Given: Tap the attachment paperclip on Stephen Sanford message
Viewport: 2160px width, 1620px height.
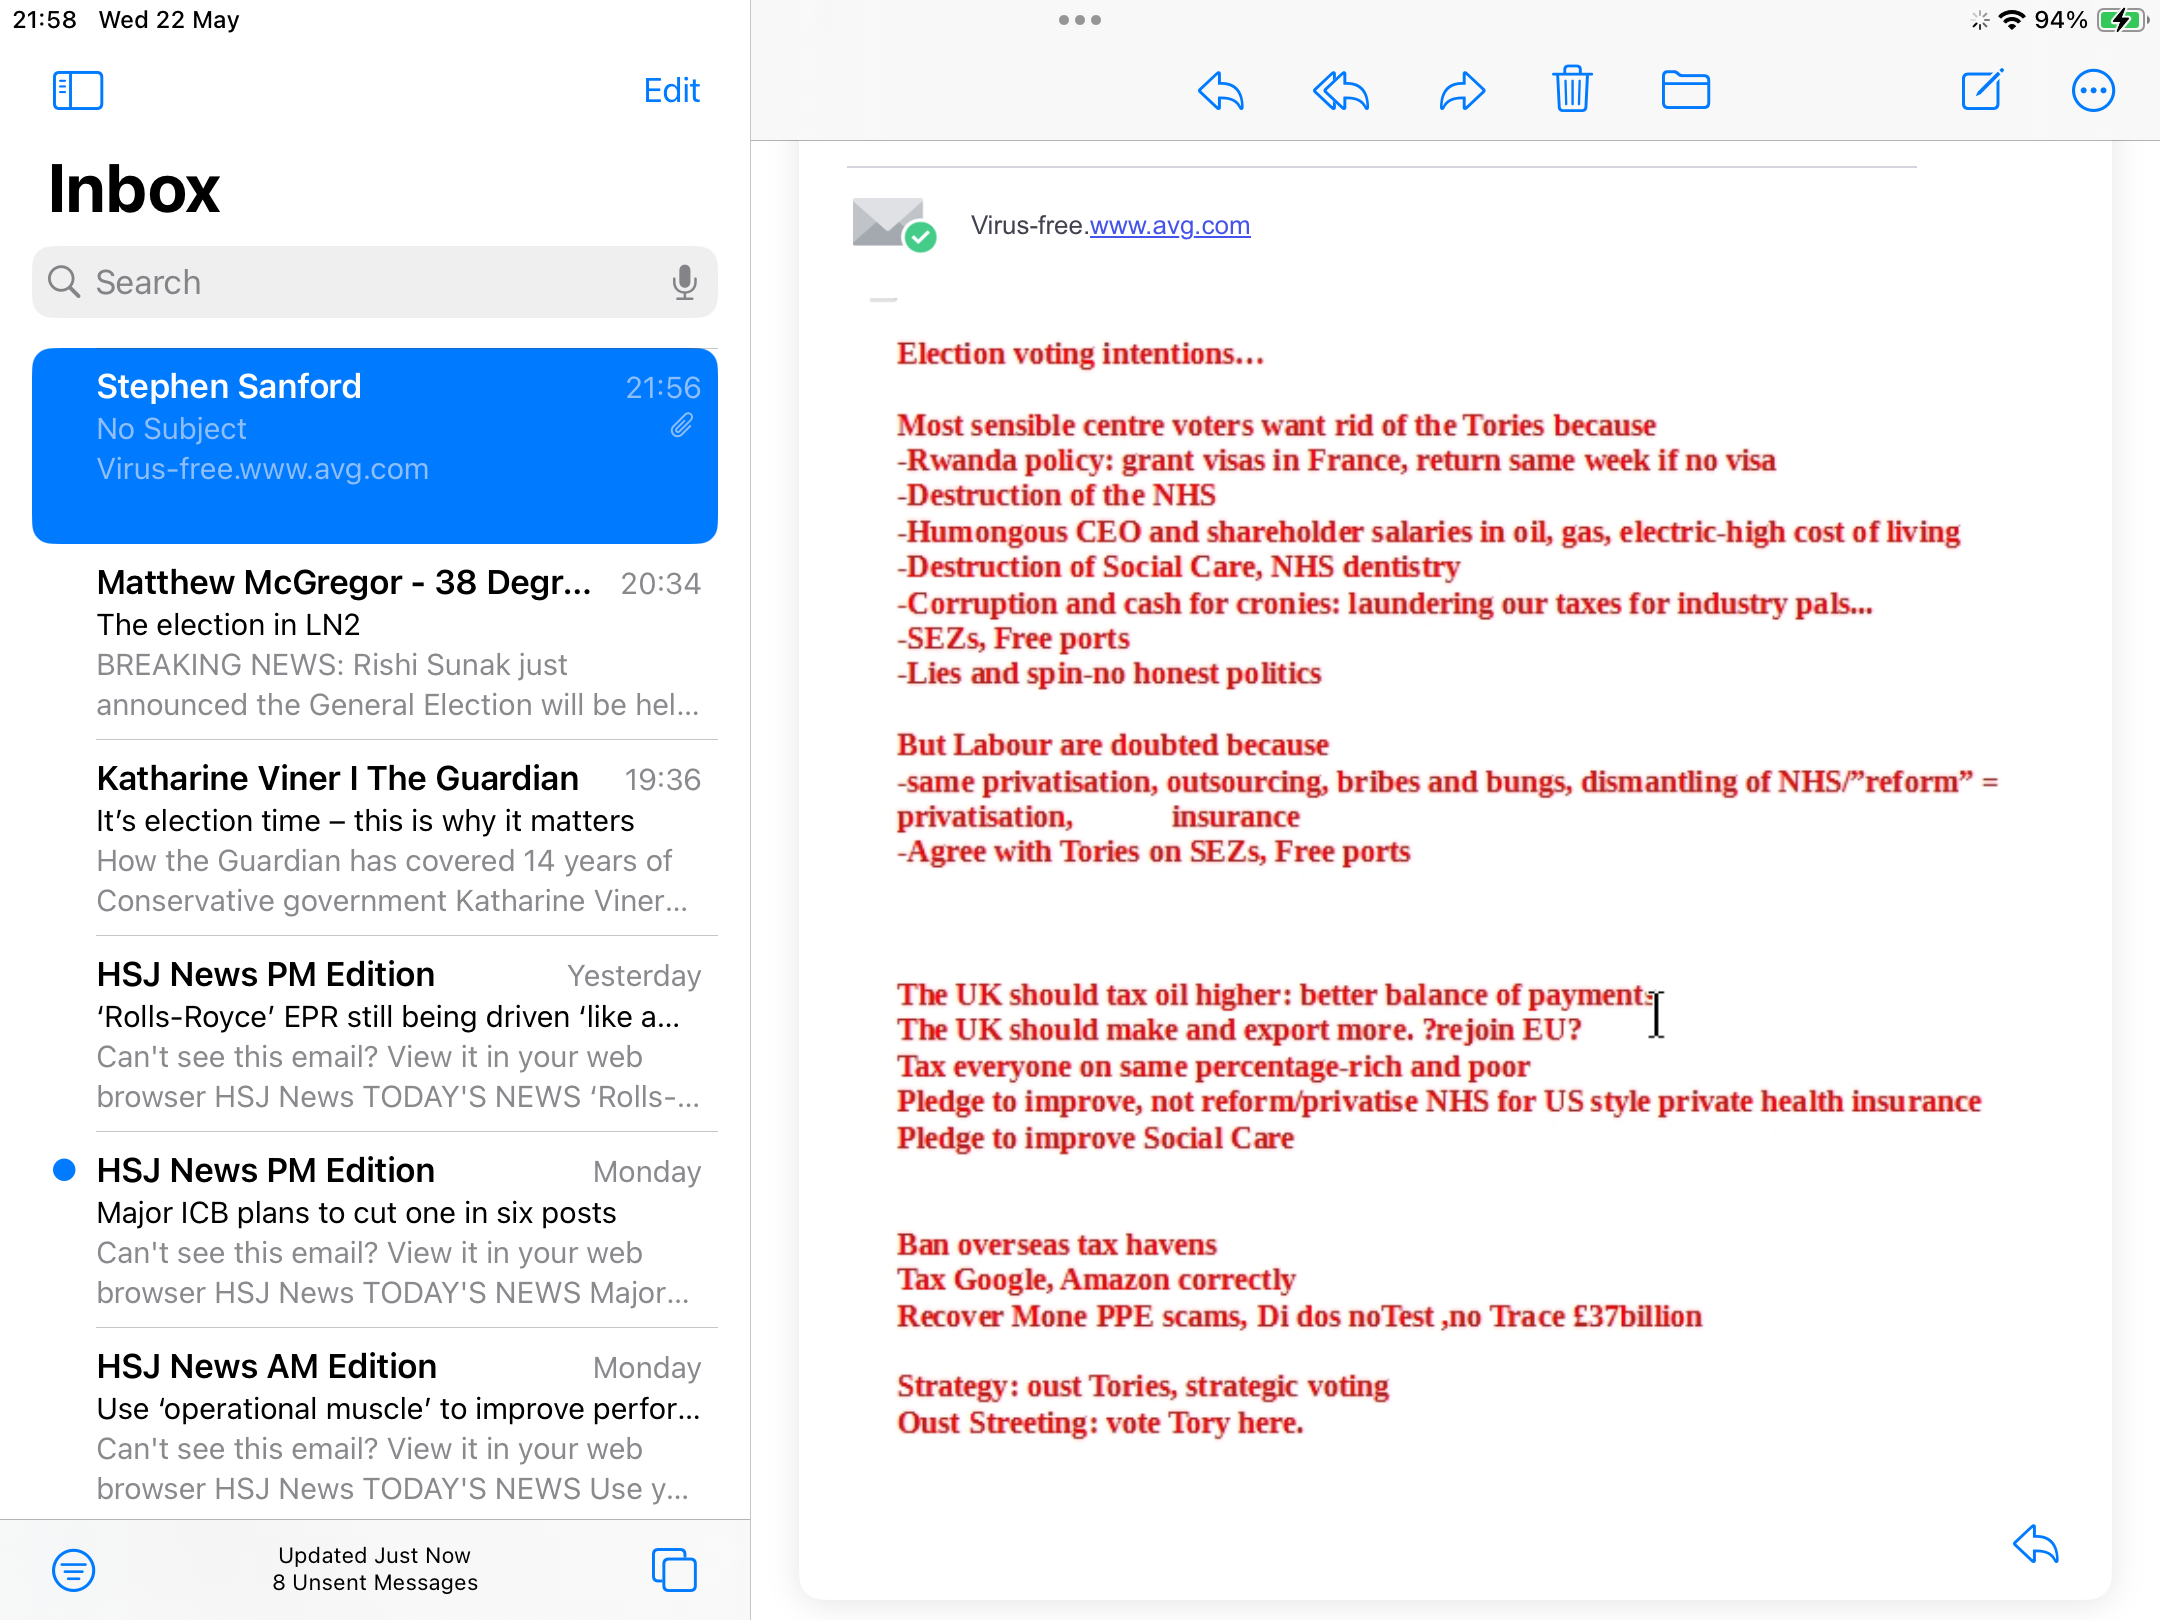Looking at the screenshot, I should tap(682, 426).
